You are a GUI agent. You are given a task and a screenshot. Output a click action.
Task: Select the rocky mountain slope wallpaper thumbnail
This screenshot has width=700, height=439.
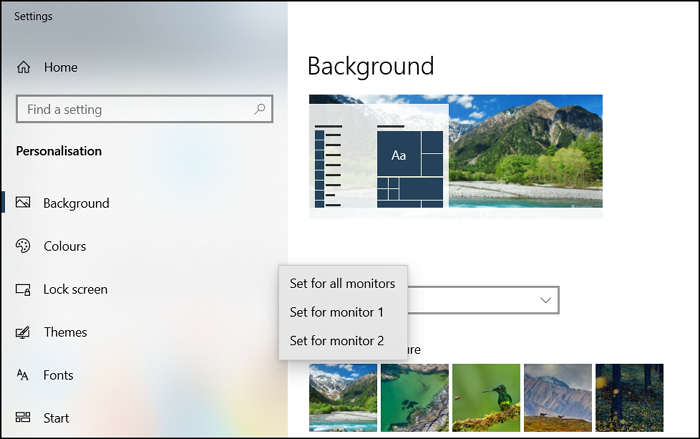[558, 397]
